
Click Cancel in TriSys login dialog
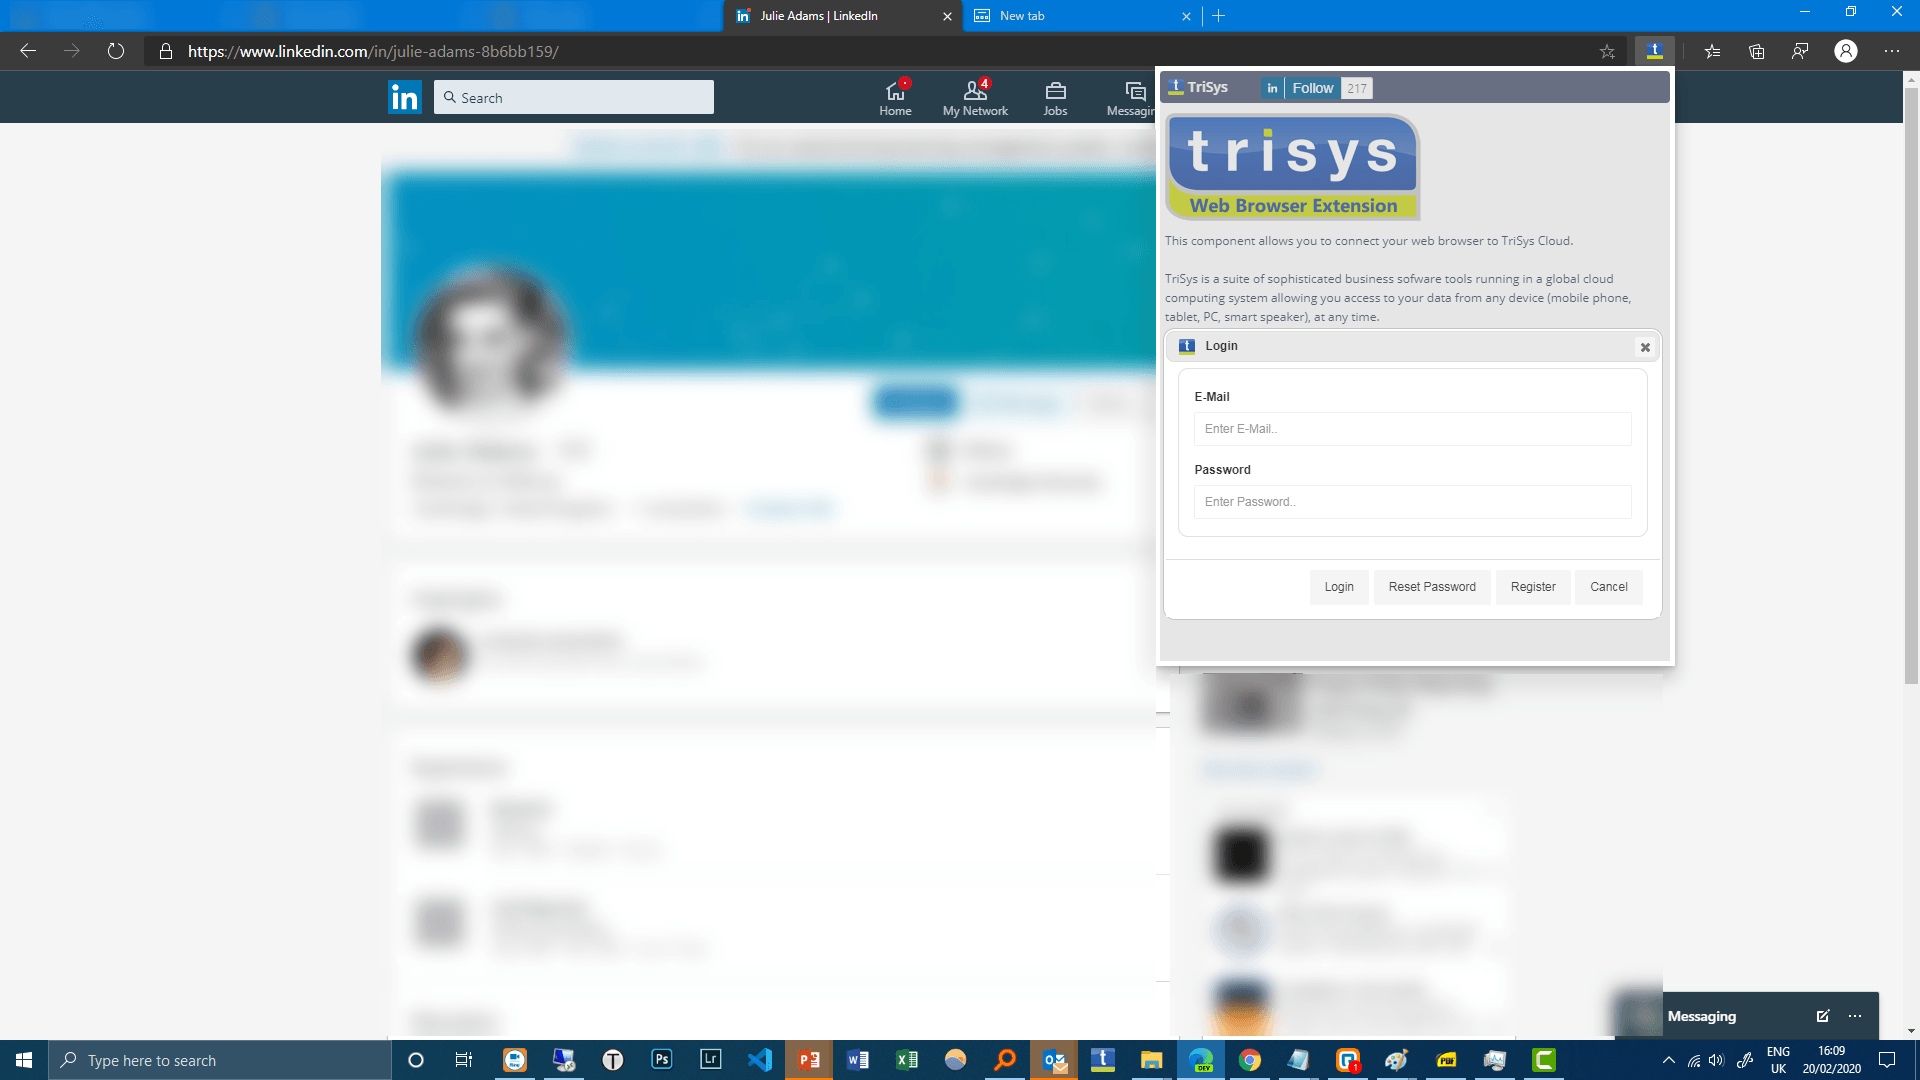tap(1609, 587)
